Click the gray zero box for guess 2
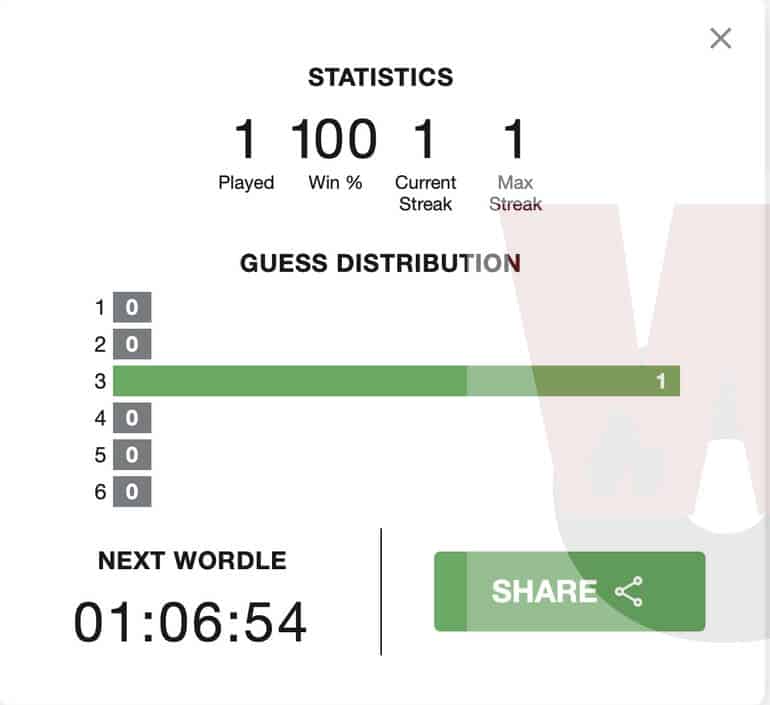 132,344
